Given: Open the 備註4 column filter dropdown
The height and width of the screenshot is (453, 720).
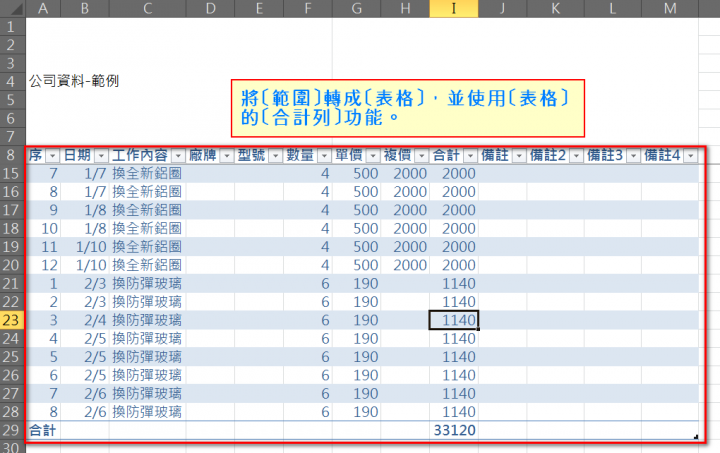Looking at the screenshot, I should click(691, 156).
